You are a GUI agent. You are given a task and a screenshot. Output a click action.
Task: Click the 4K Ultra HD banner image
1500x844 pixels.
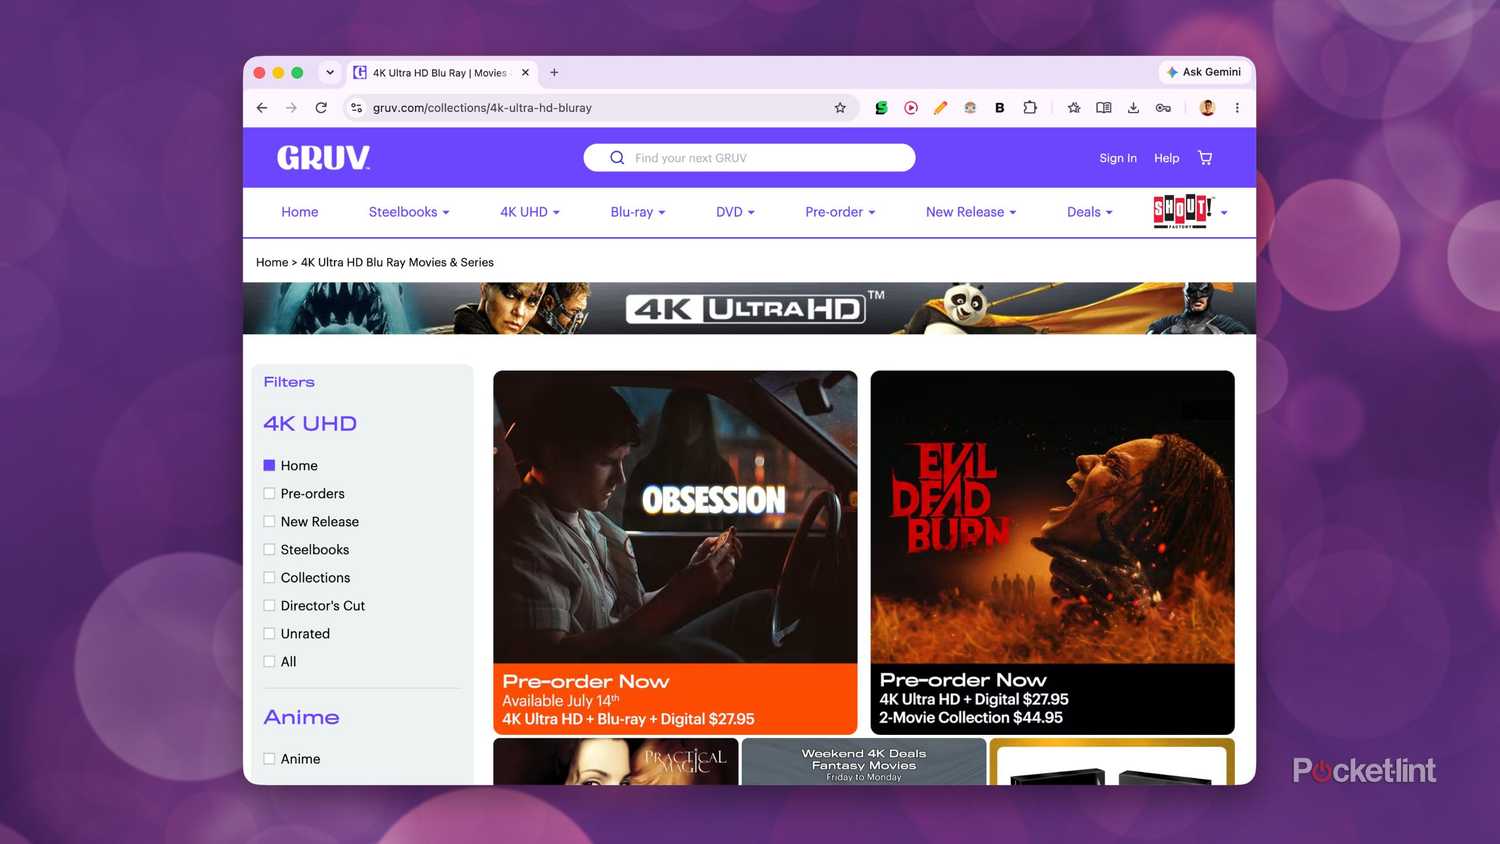point(749,308)
